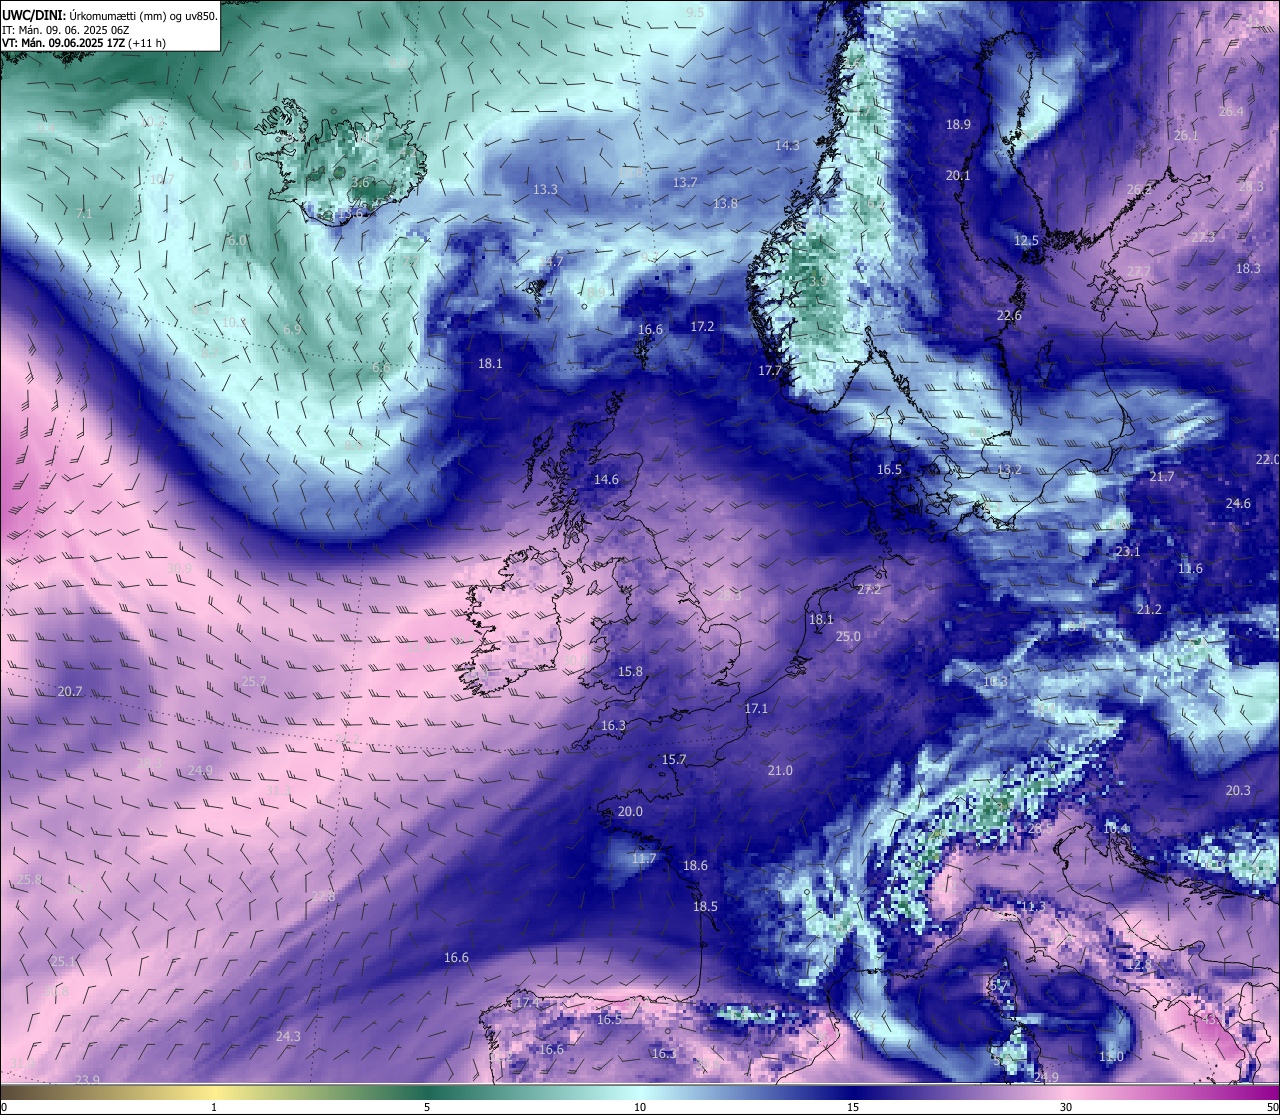The image size is (1280, 1115).
Task: Click the value 21.7 on the map
Action: tap(1161, 477)
